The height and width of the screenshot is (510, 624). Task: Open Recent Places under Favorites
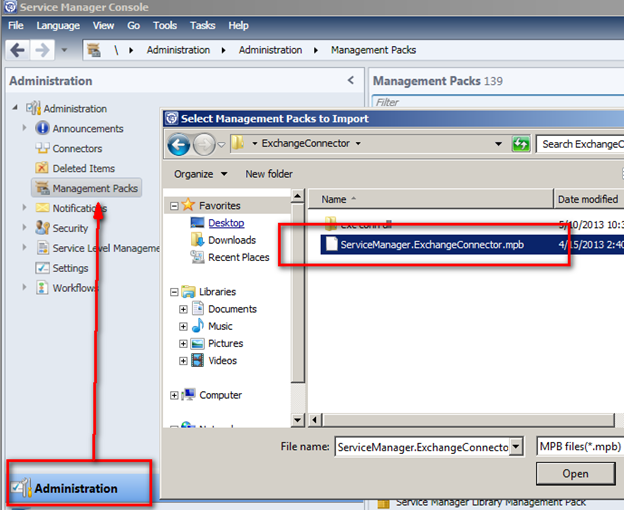click(x=238, y=257)
